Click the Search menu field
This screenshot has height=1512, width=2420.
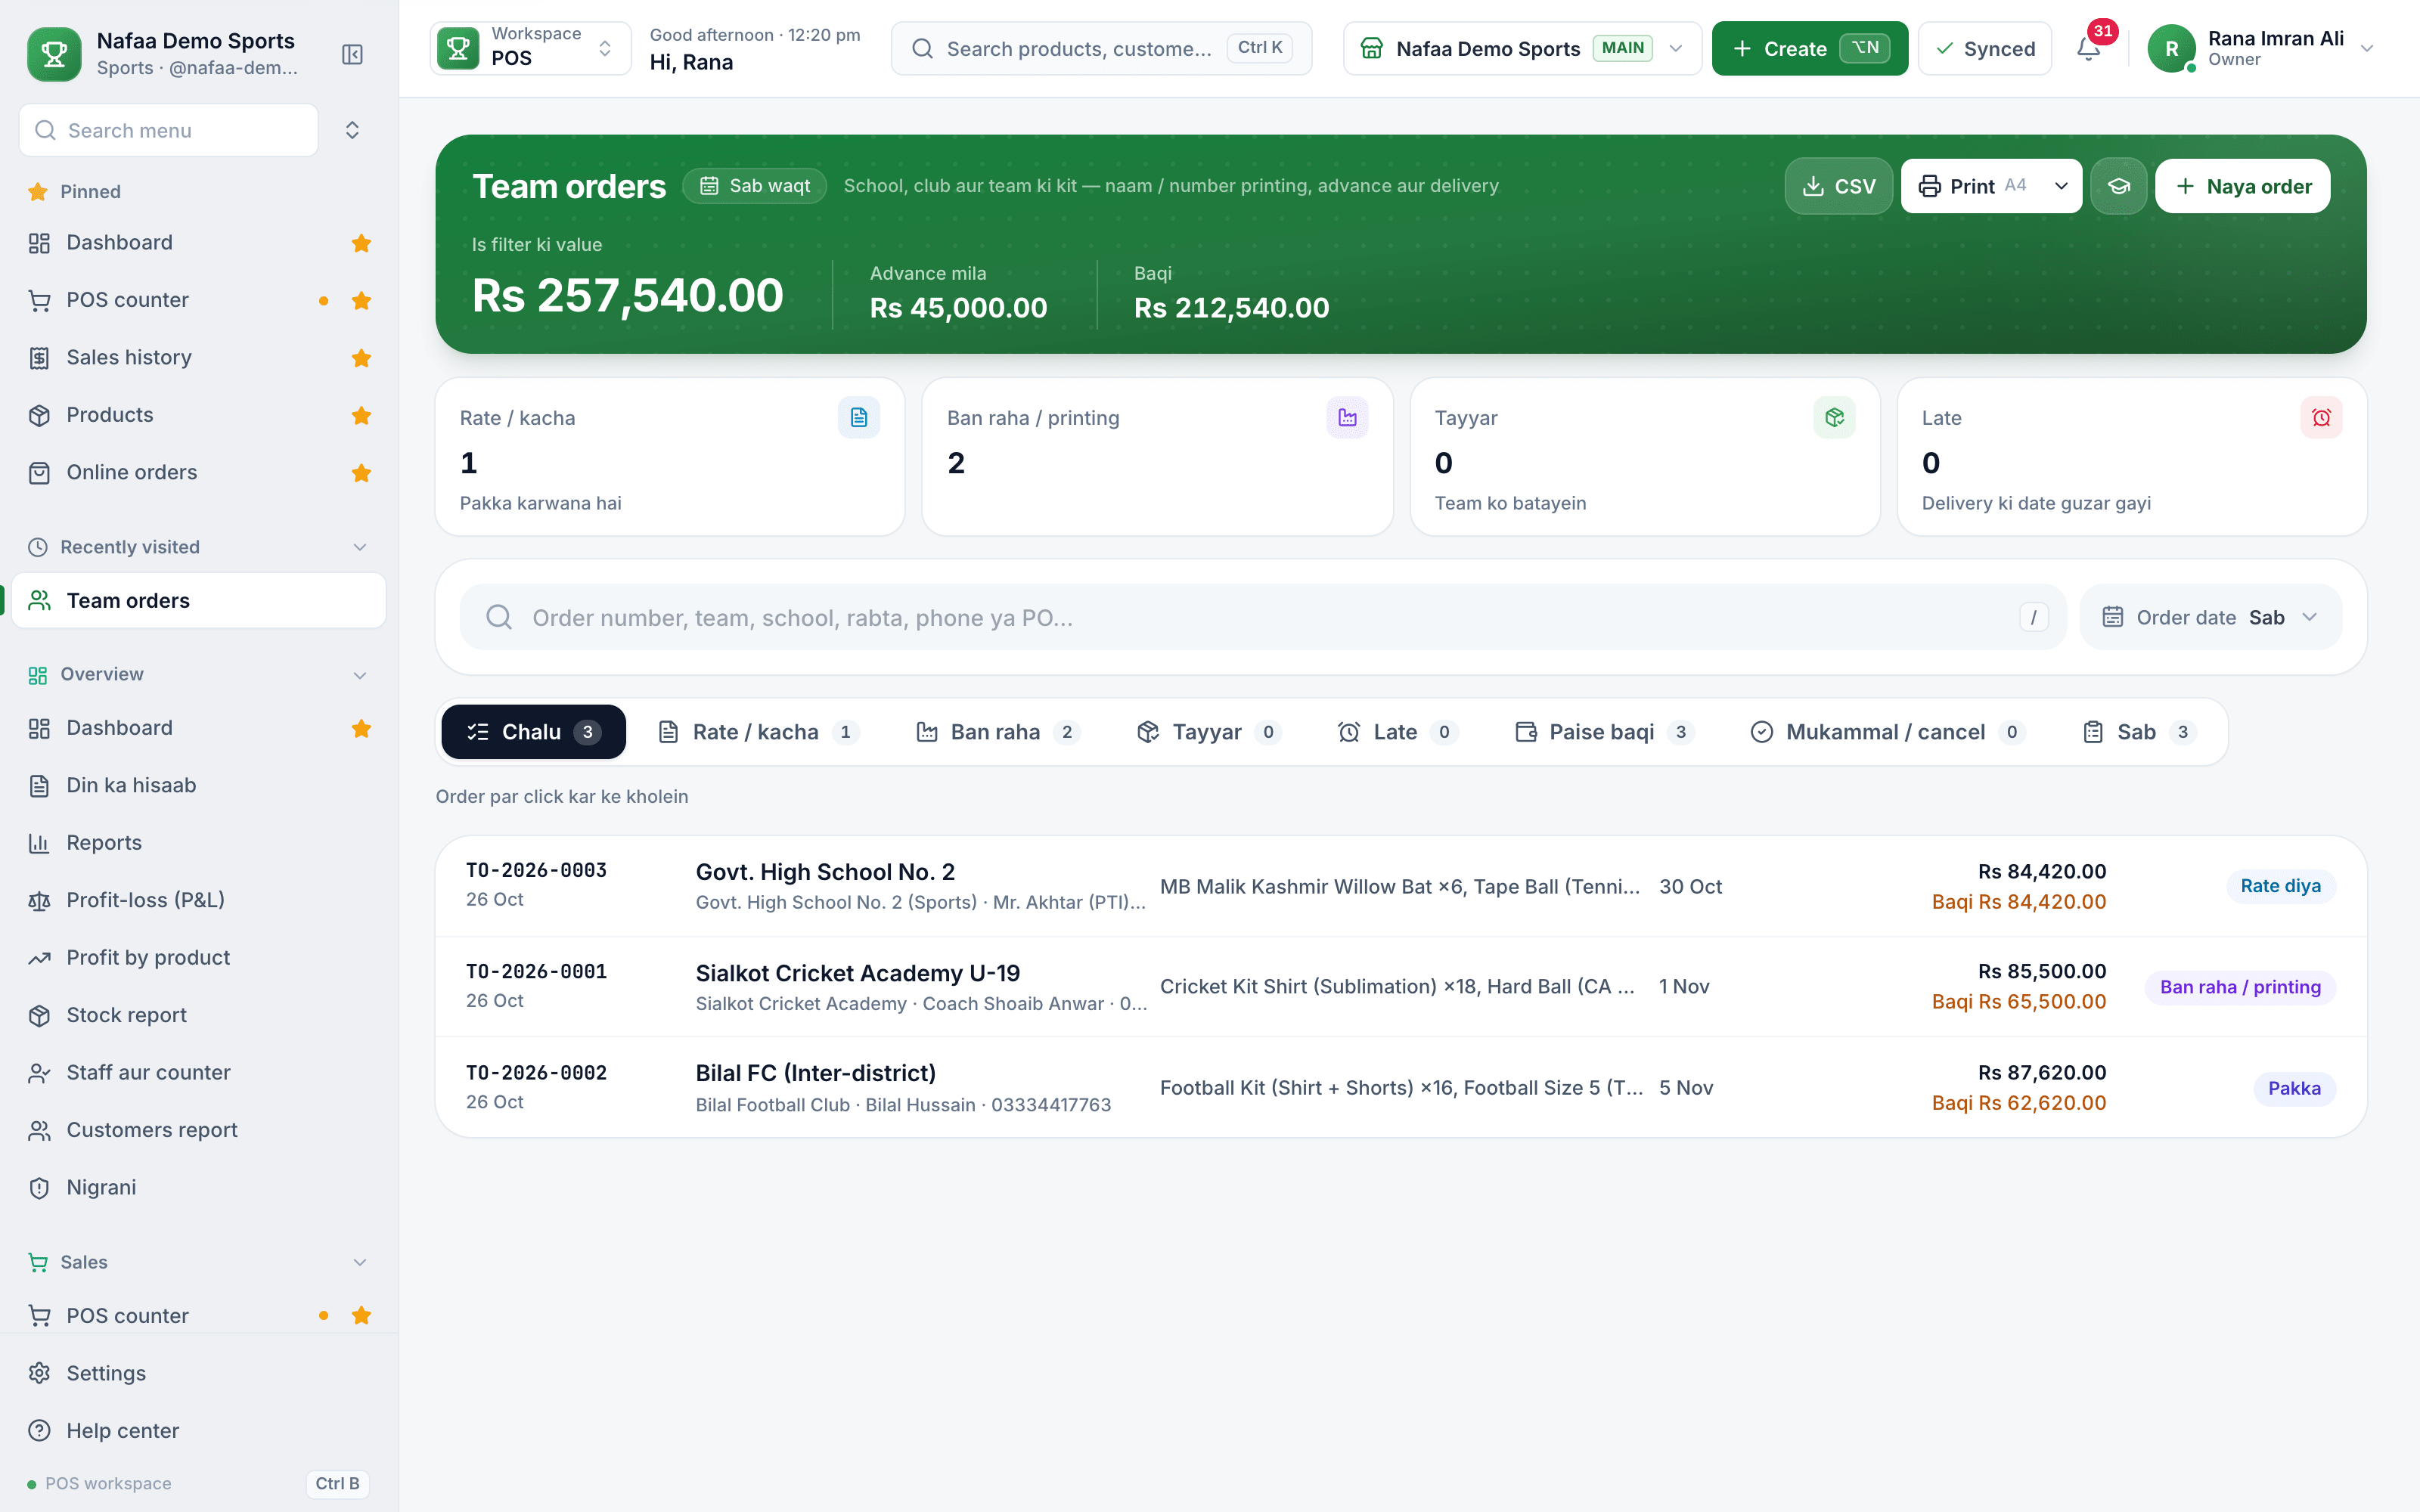click(x=168, y=130)
